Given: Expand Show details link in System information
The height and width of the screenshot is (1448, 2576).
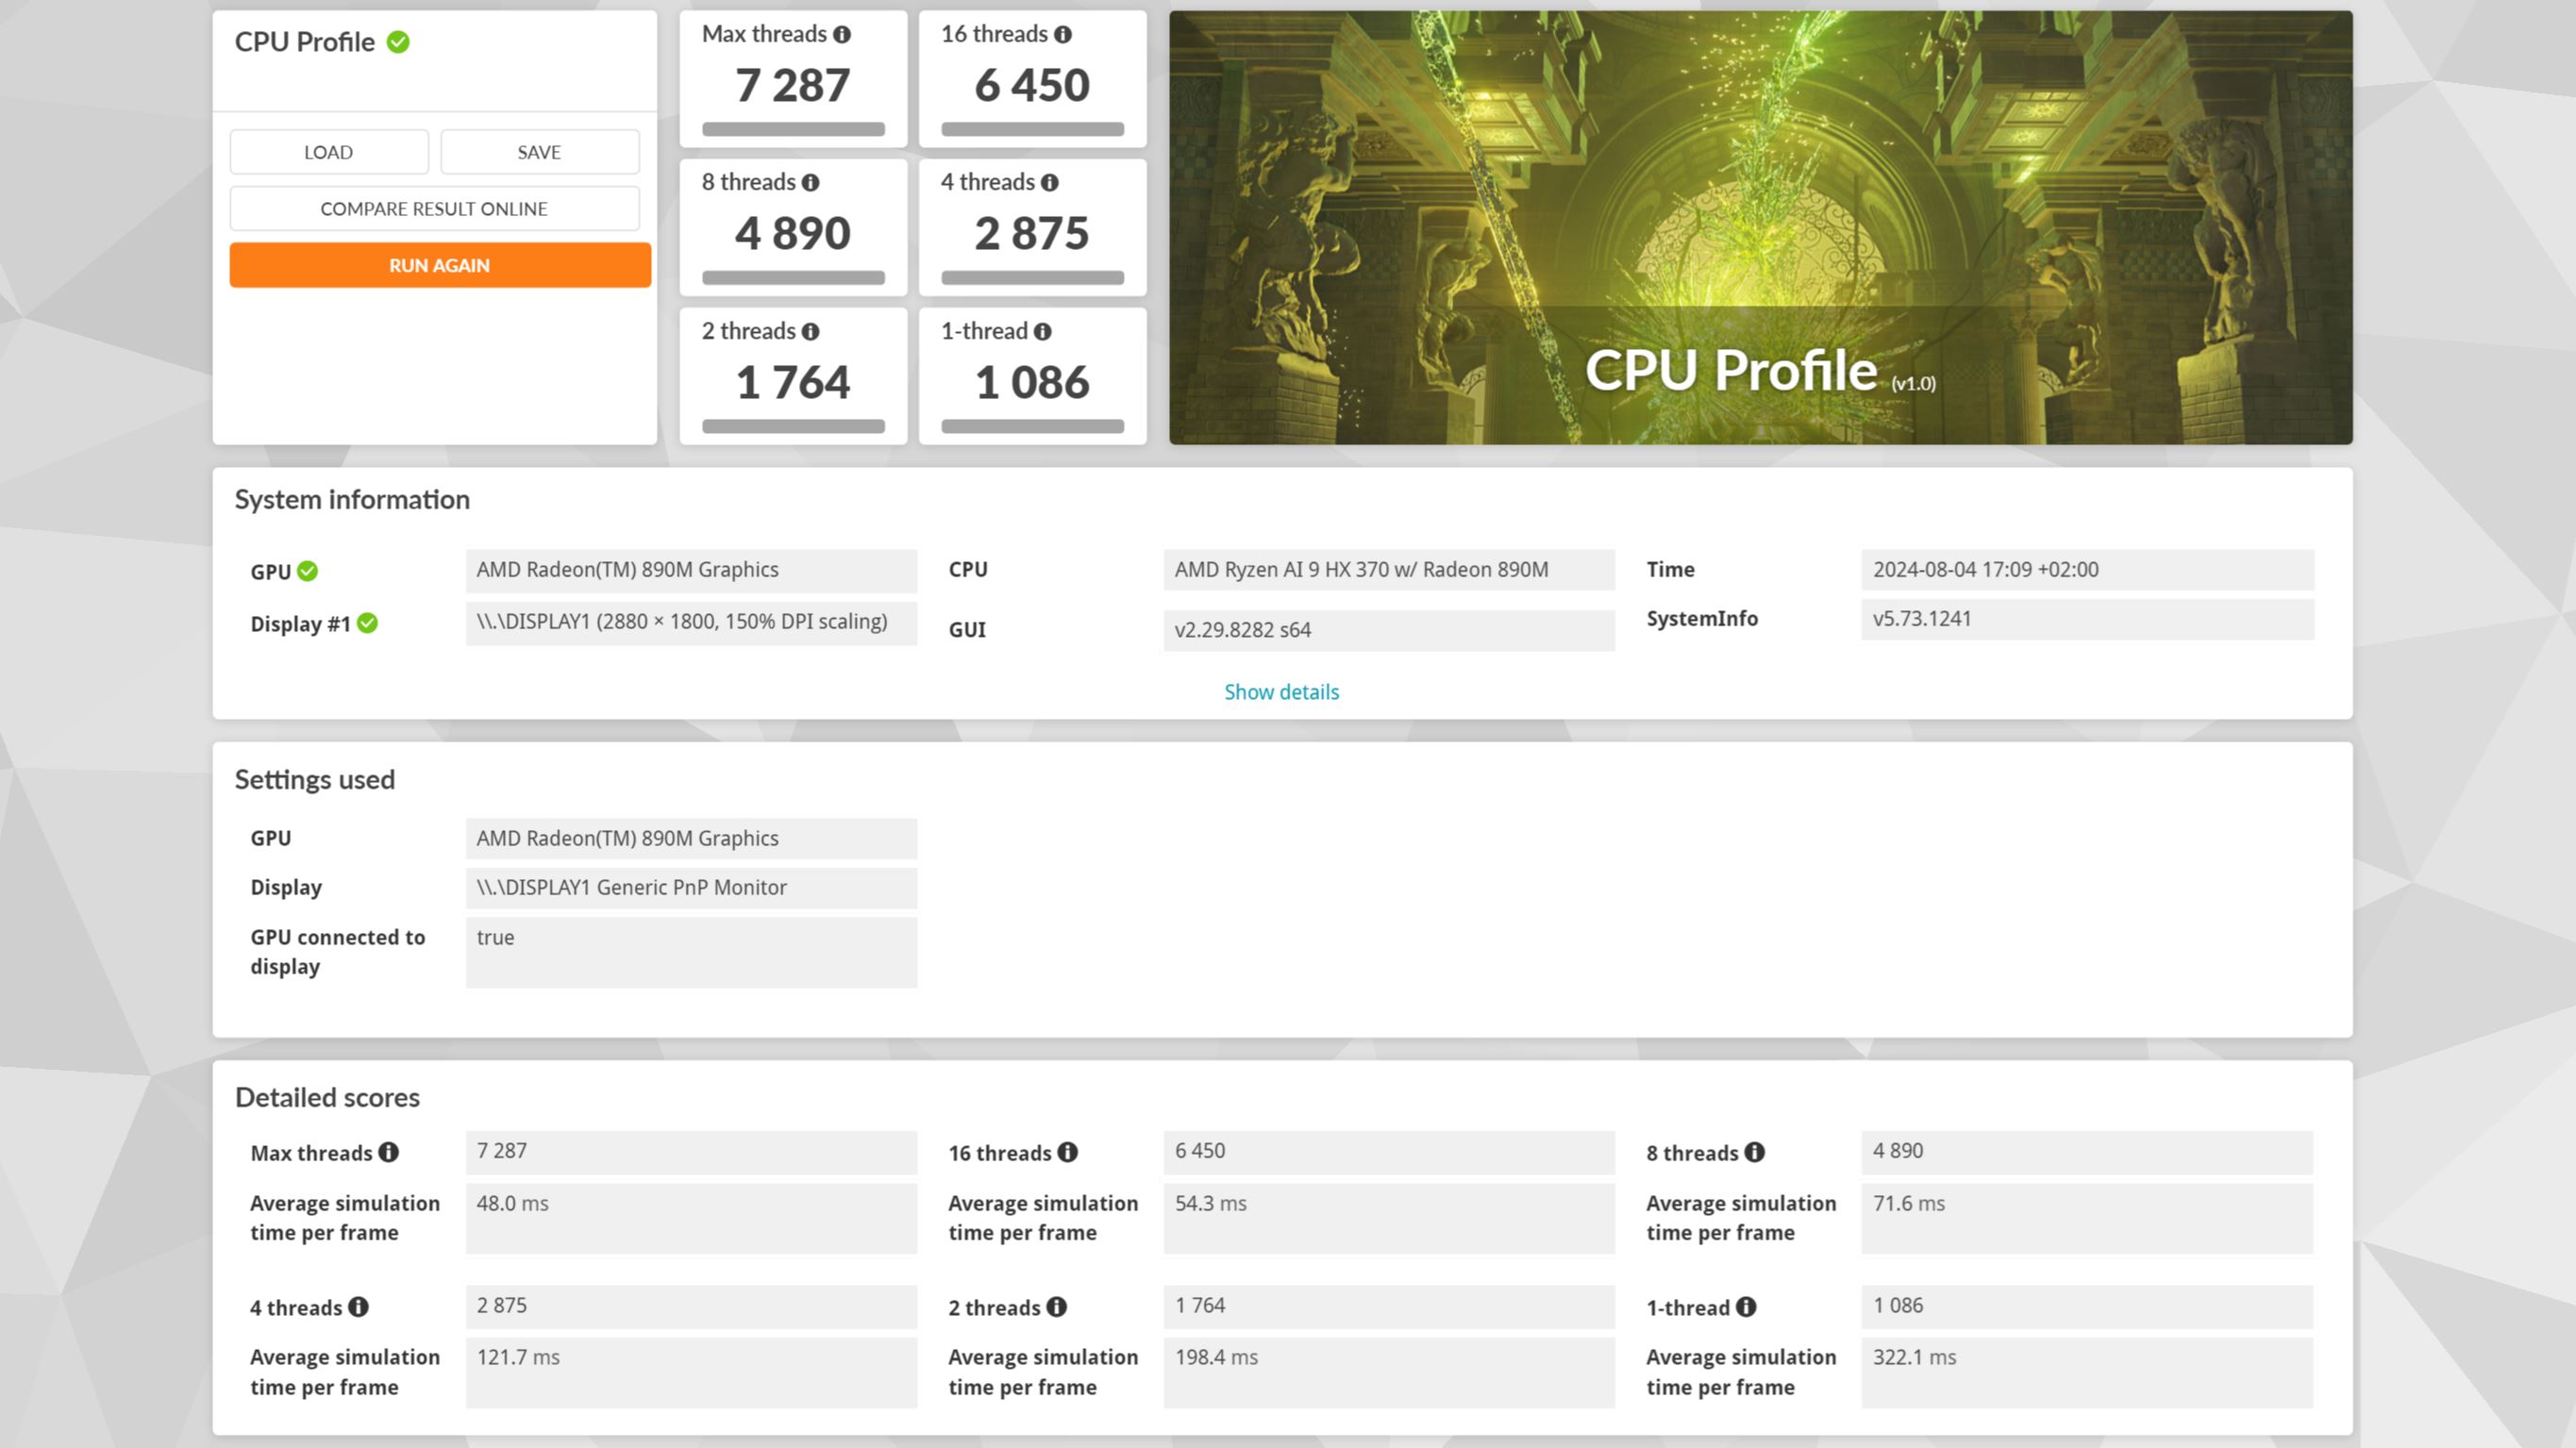Looking at the screenshot, I should coord(1281,692).
